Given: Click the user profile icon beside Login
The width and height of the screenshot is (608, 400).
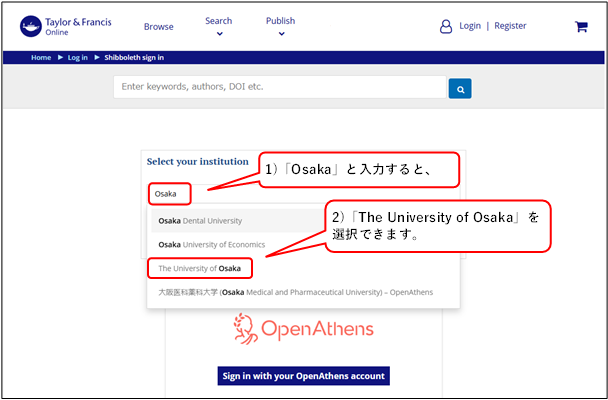Looking at the screenshot, I should pyautogui.click(x=446, y=26).
